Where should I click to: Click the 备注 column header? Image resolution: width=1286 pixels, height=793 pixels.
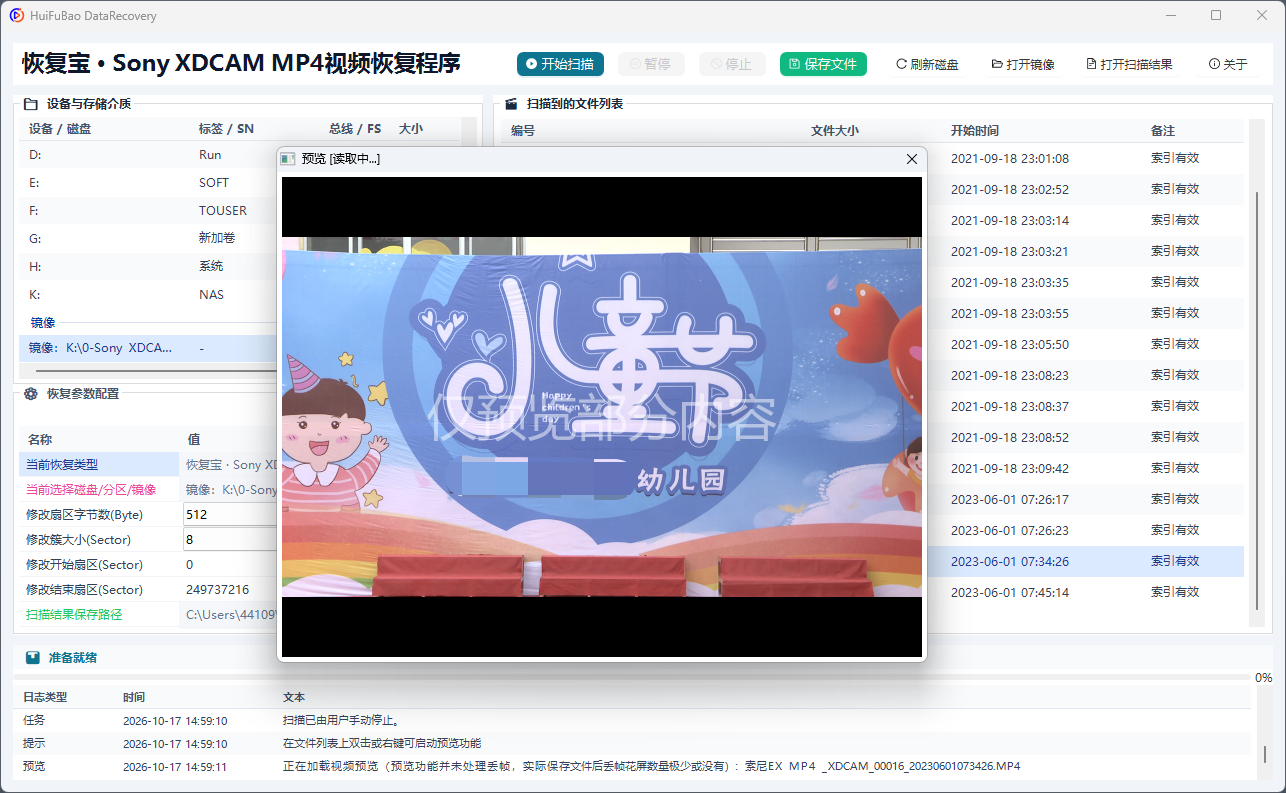(1163, 131)
